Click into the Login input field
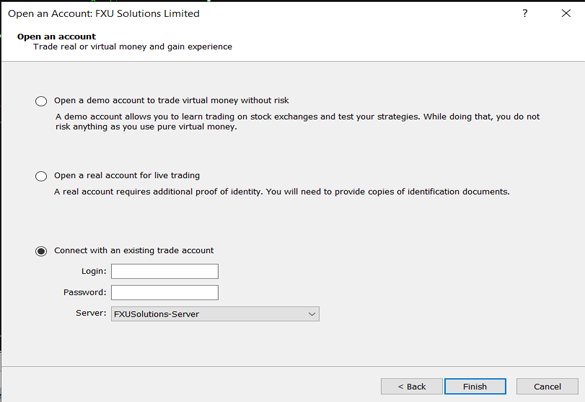Image resolution: width=585 pixels, height=402 pixels. coord(165,271)
